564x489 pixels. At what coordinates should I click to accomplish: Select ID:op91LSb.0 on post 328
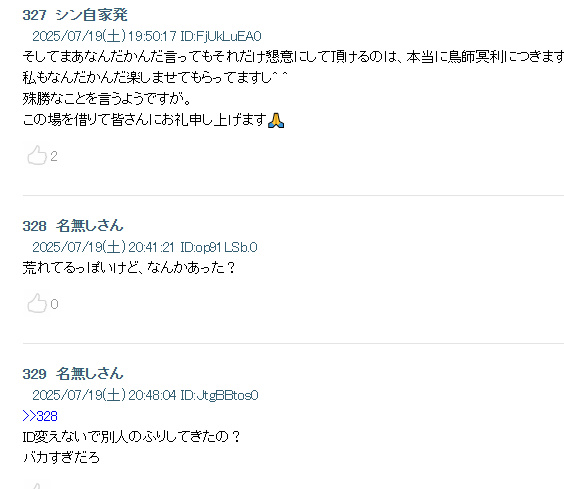pos(219,247)
